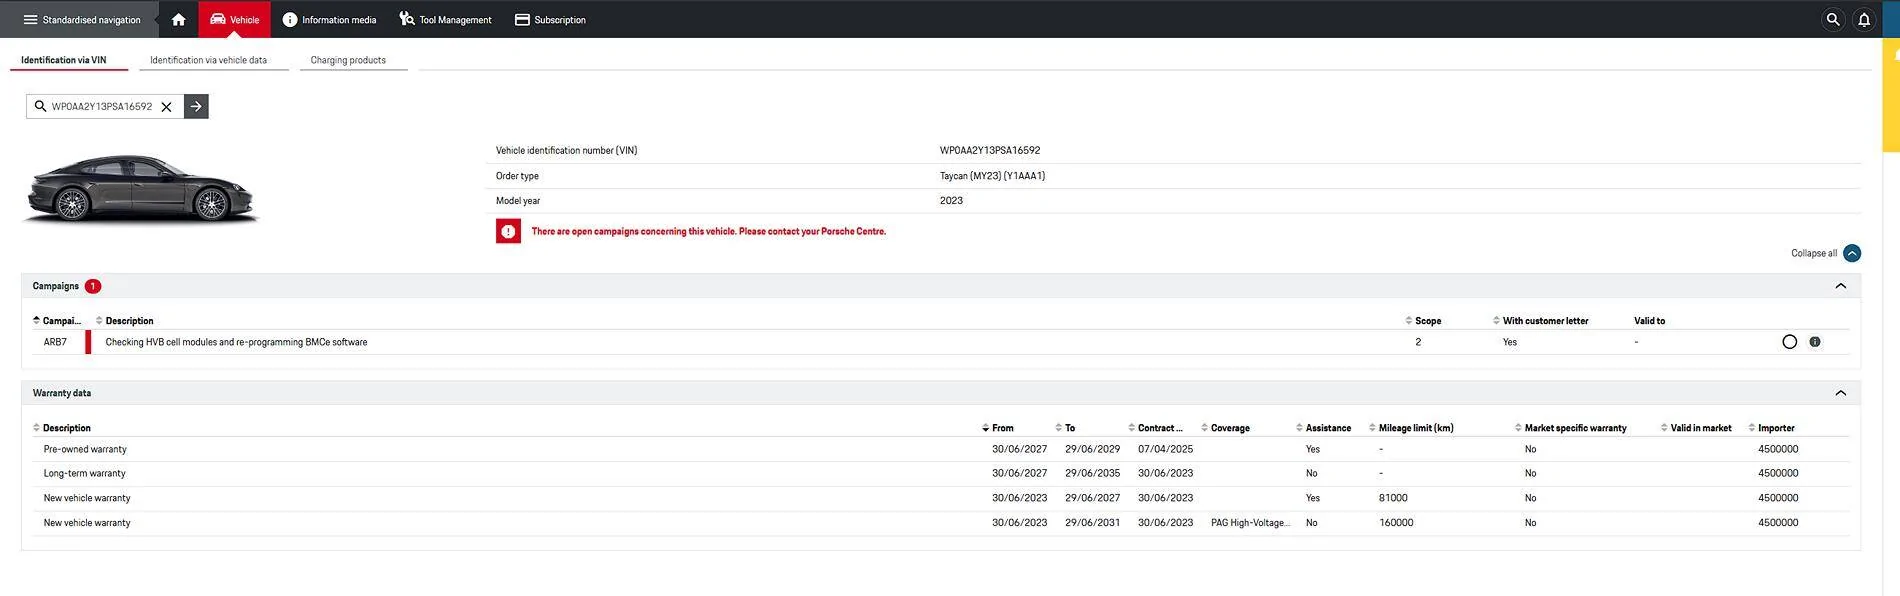This screenshot has height=596, width=1900.
Task: Click mileage limit 160000 cell
Action: [x=1396, y=523]
